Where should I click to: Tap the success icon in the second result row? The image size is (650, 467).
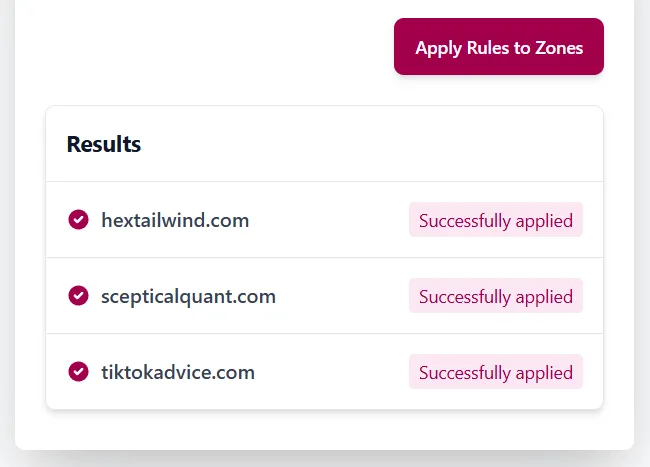point(78,296)
